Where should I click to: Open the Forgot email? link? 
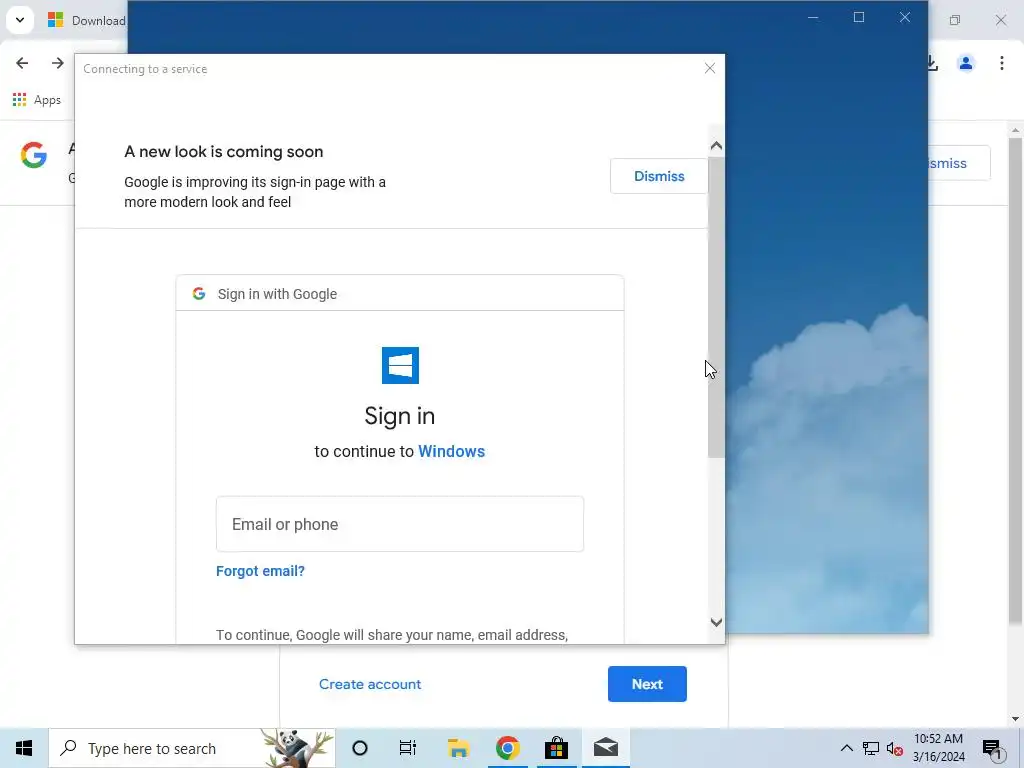[x=261, y=571]
